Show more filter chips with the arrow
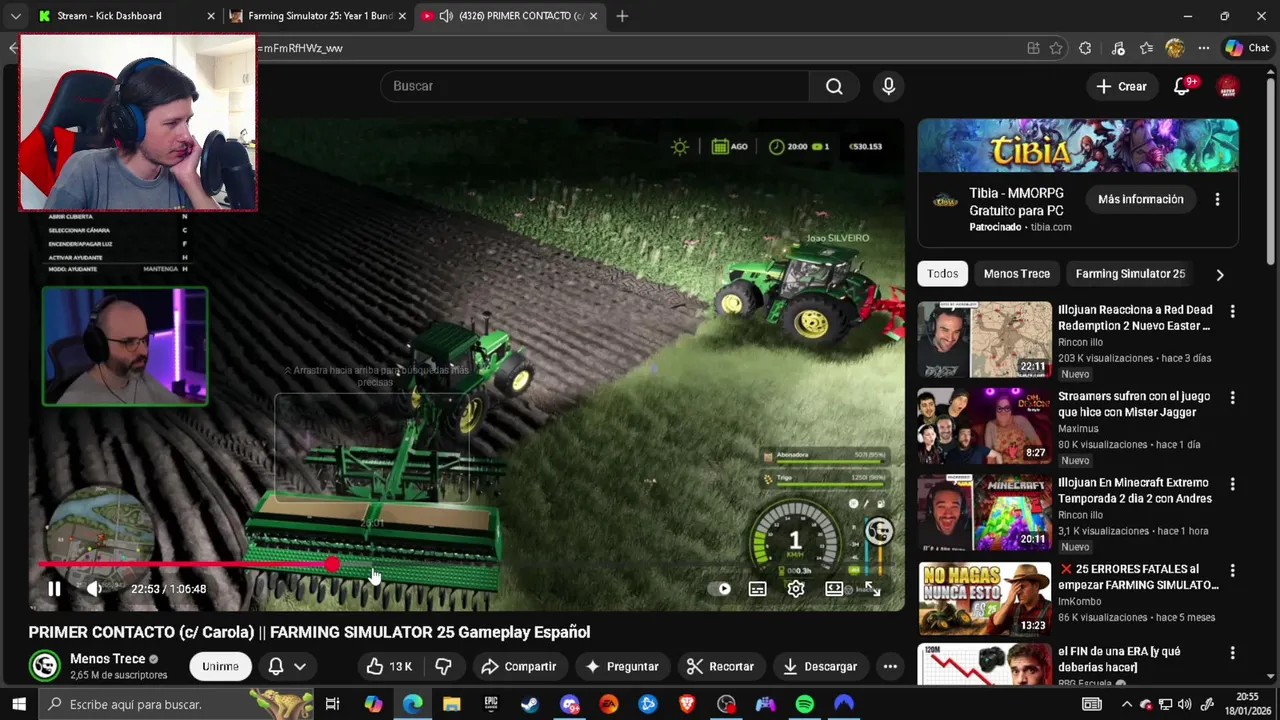The image size is (1280, 720). [x=1219, y=274]
